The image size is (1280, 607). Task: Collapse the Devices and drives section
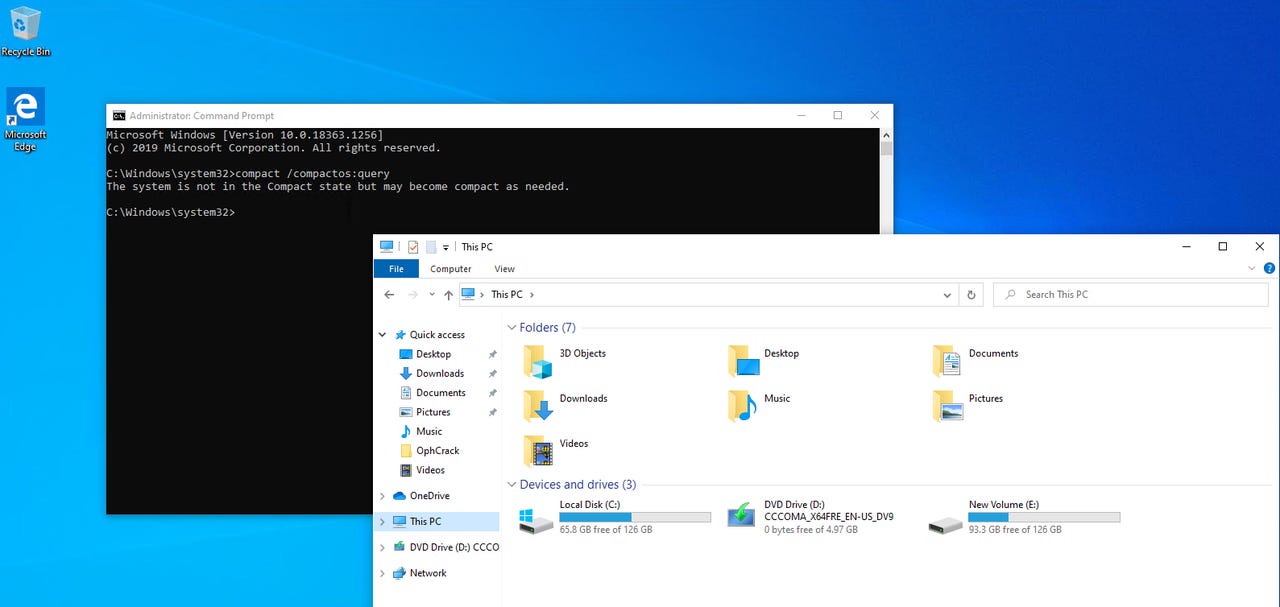510,484
